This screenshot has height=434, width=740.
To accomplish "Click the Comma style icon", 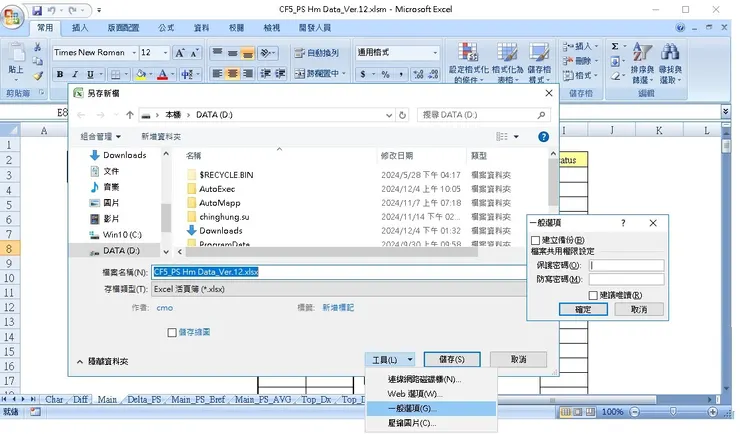I will [401, 74].
